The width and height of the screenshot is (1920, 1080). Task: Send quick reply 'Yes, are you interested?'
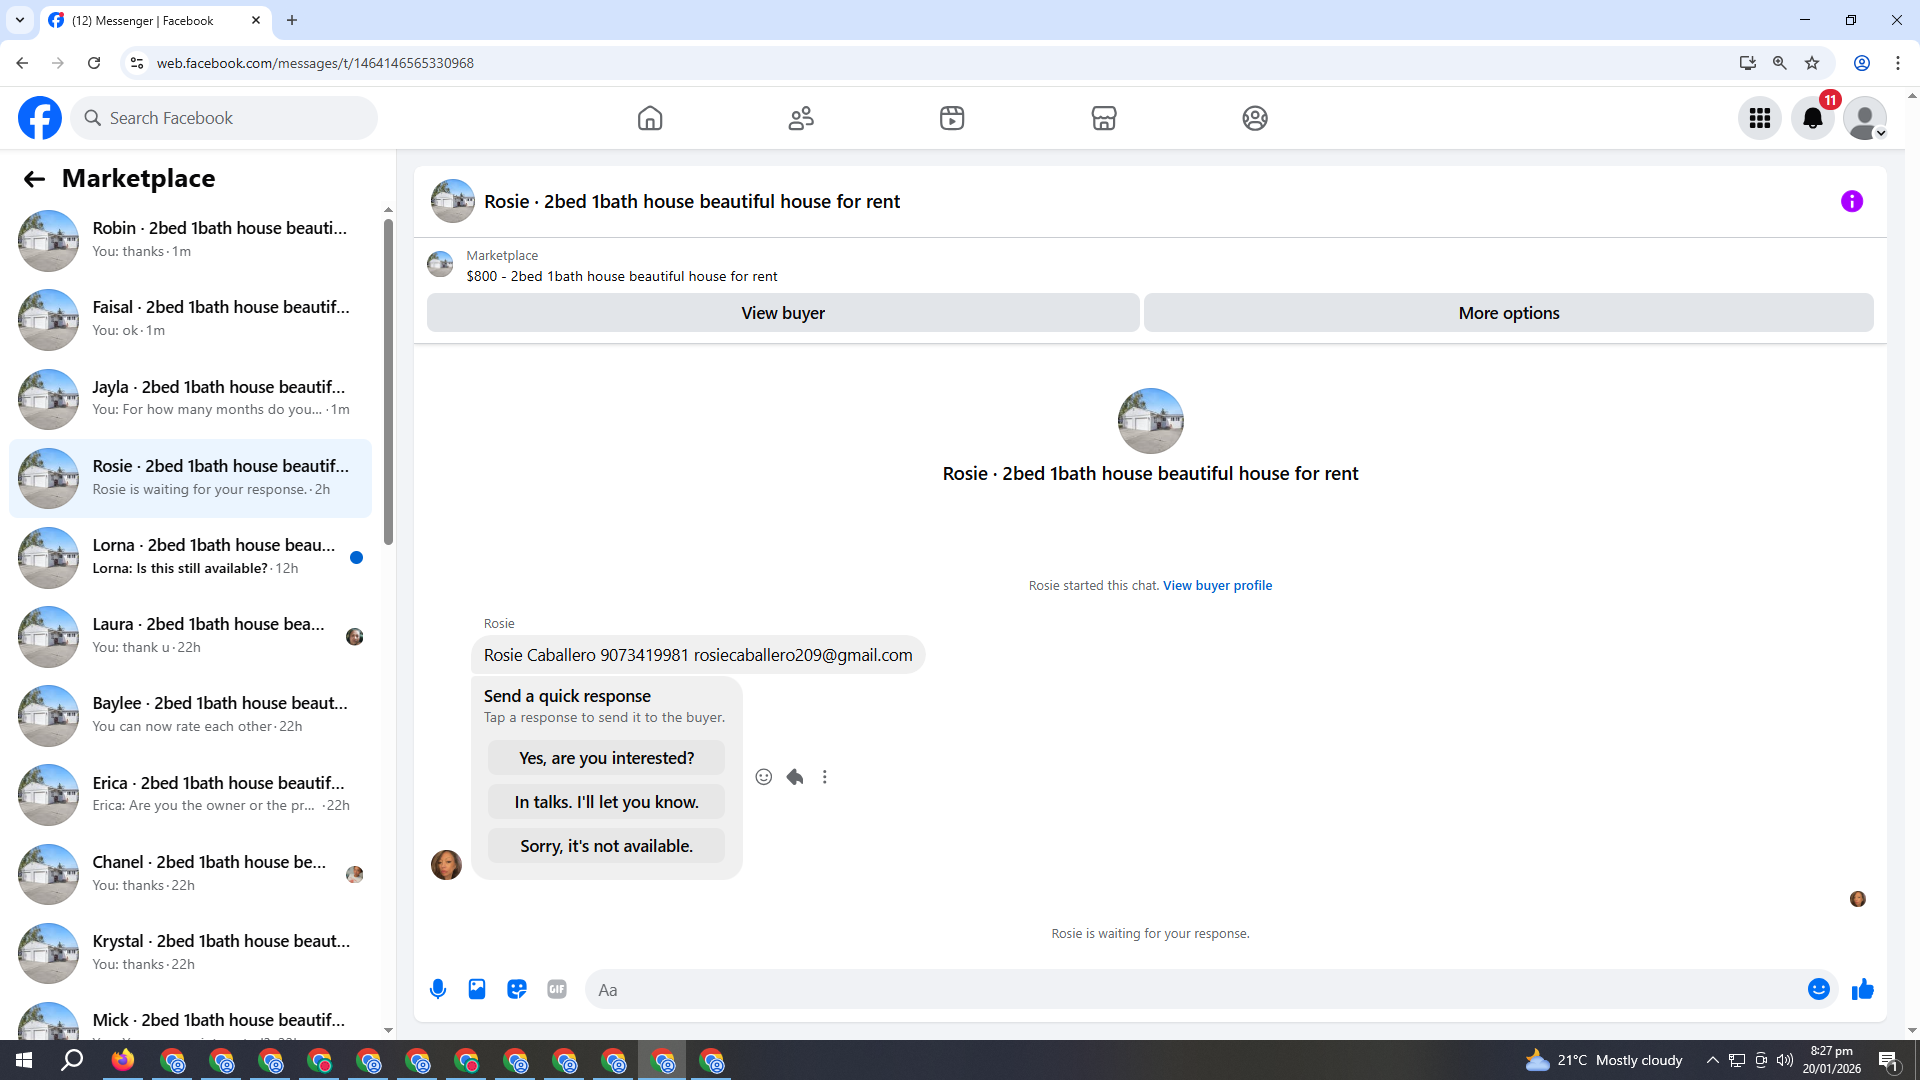[x=606, y=758]
